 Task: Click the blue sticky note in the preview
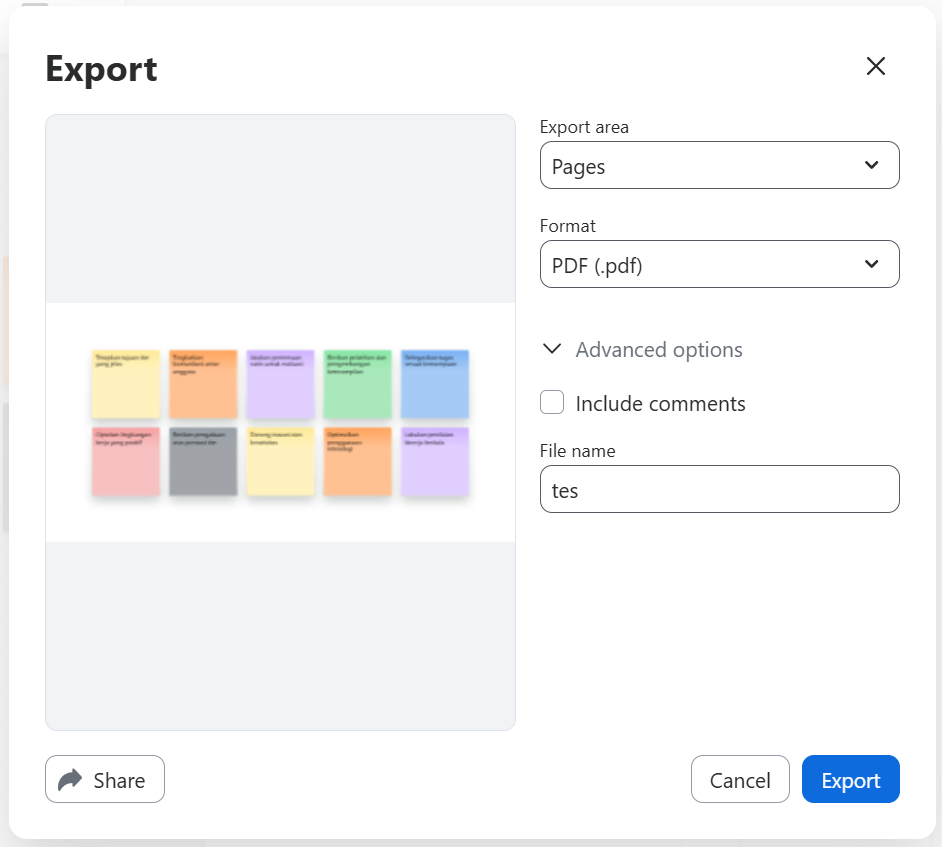click(435, 384)
